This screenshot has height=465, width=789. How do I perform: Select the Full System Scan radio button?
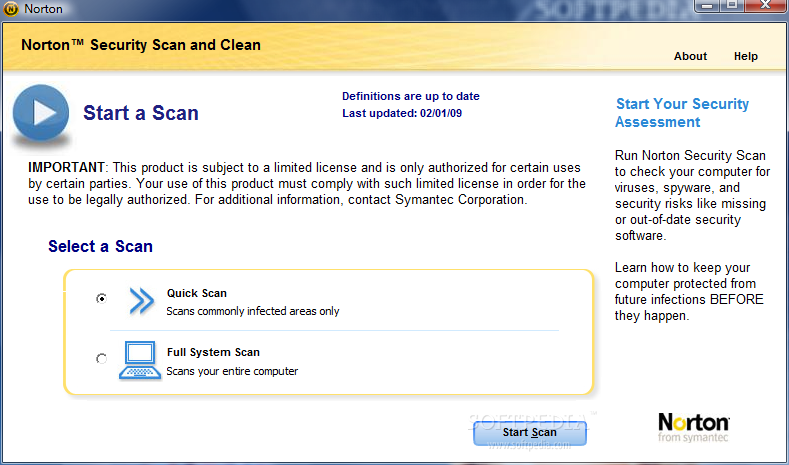click(x=101, y=358)
